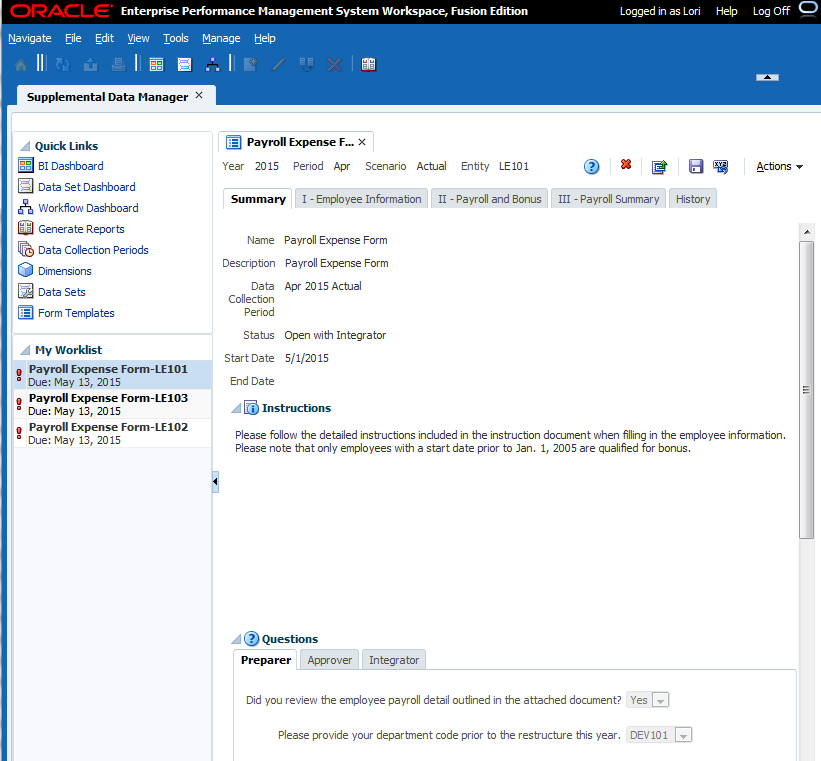Collapse the Quick Links panel
This screenshot has width=821, height=761.
pos(25,146)
